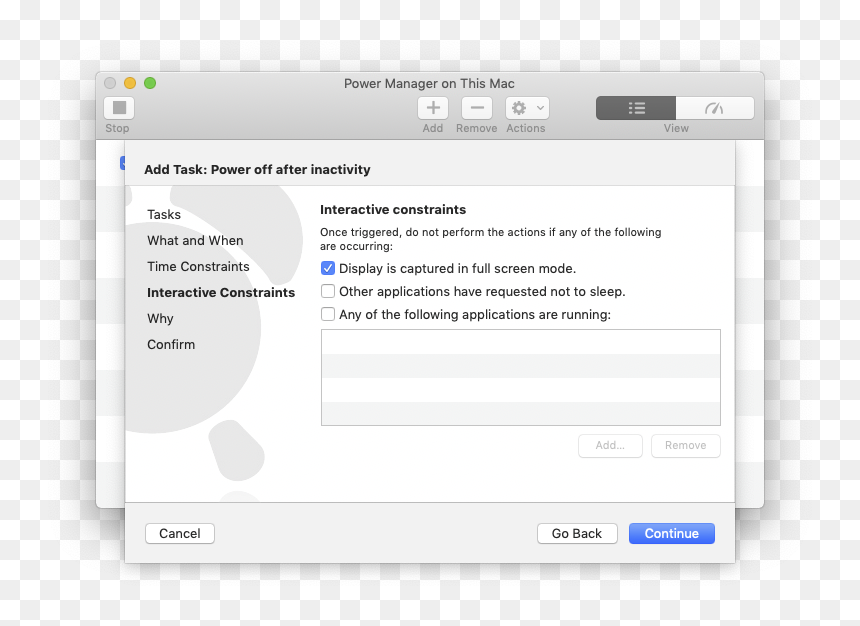Click inside the applications list box
The image size is (860, 626).
click(x=520, y=377)
